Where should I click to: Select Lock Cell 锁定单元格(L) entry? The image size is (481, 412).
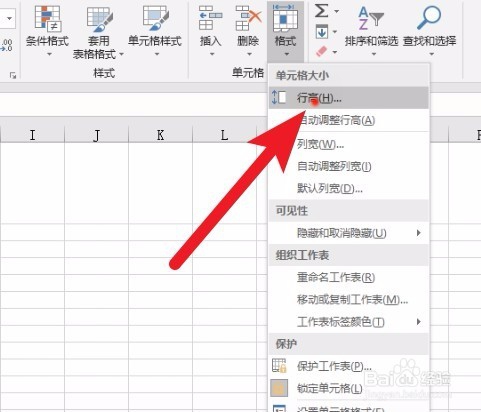(x=349, y=388)
